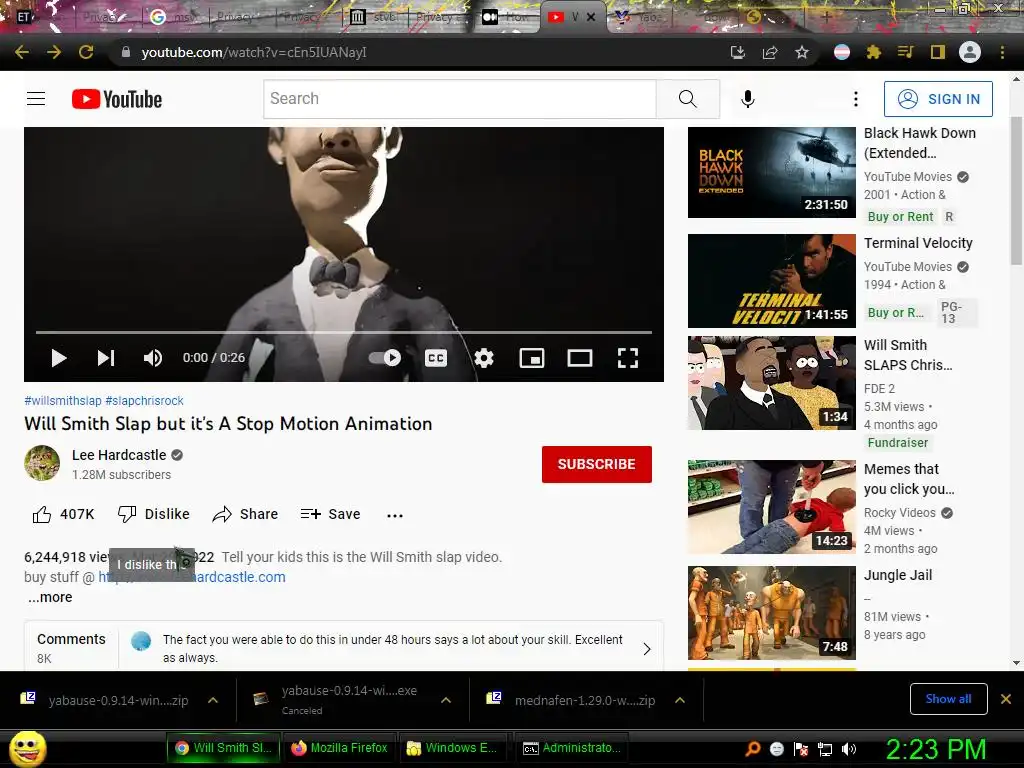Toggle the autoplay switch in the player
The height and width of the screenshot is (768, 1024).
pyautogui.click(x=385, y=358)
